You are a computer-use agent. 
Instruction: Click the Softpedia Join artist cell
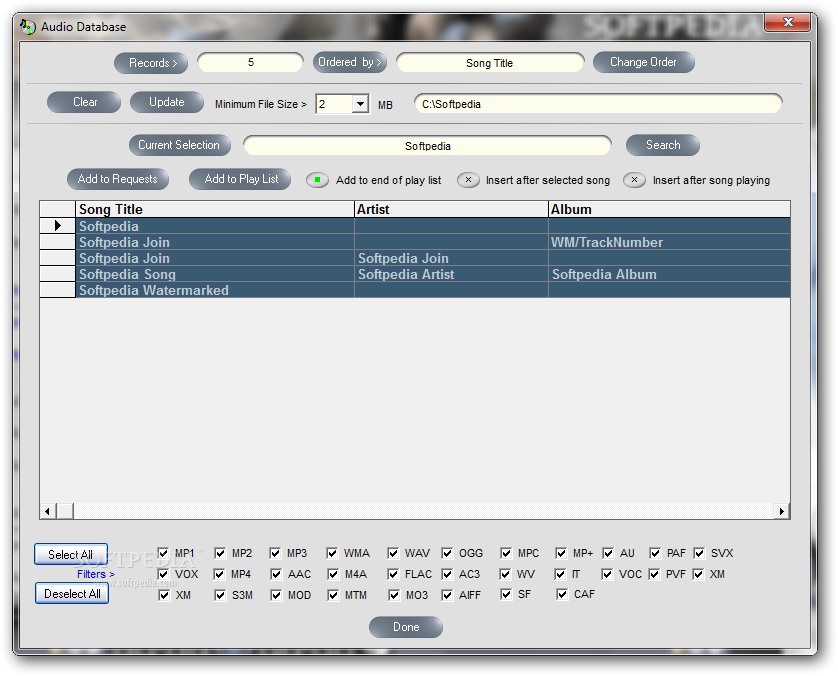[452, 258]
